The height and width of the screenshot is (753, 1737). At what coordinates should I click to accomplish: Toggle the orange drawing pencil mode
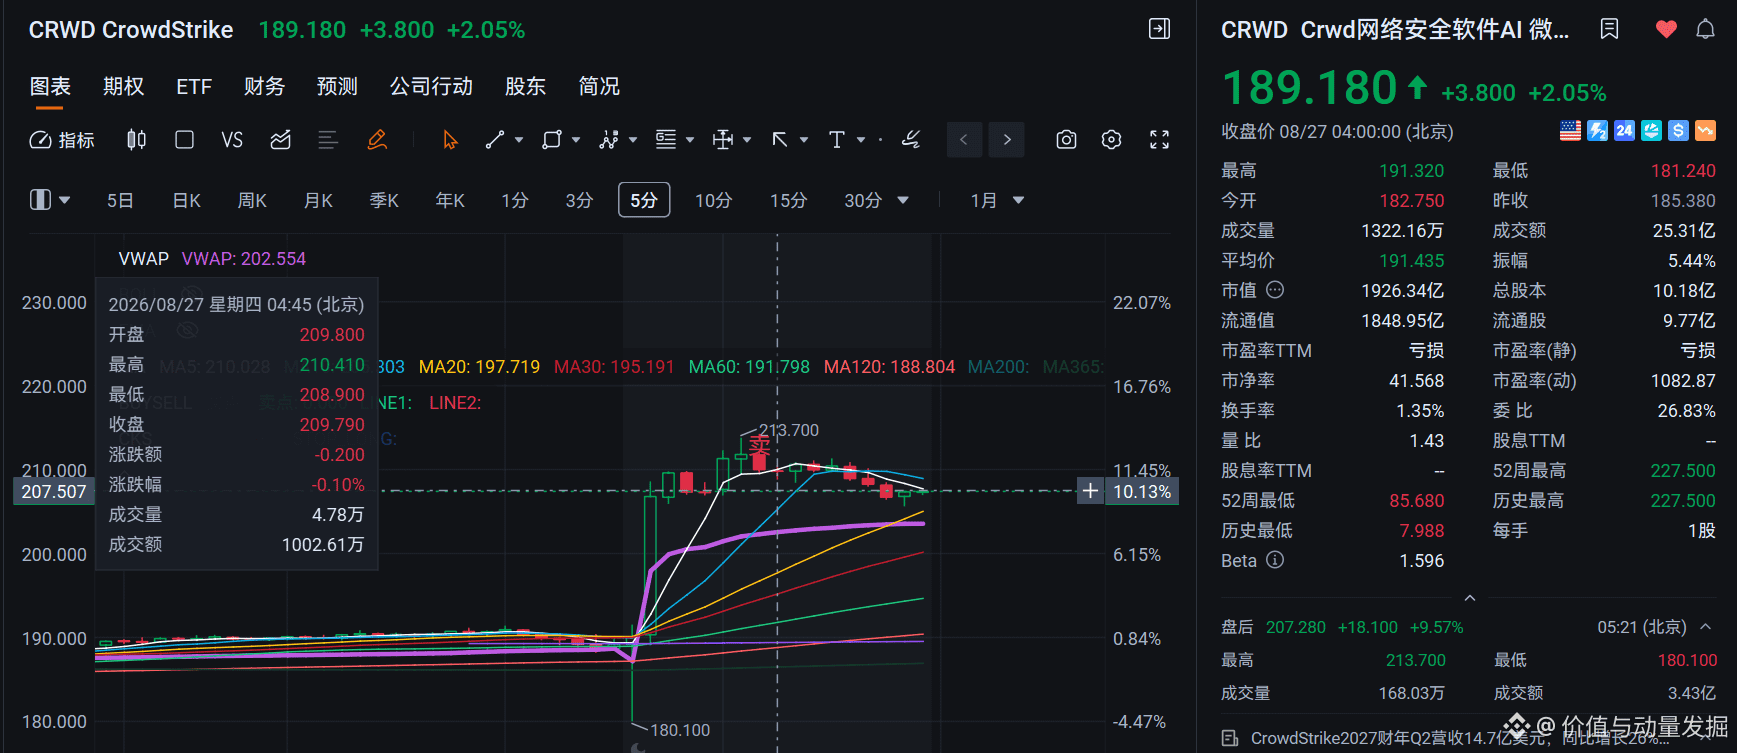377,140
